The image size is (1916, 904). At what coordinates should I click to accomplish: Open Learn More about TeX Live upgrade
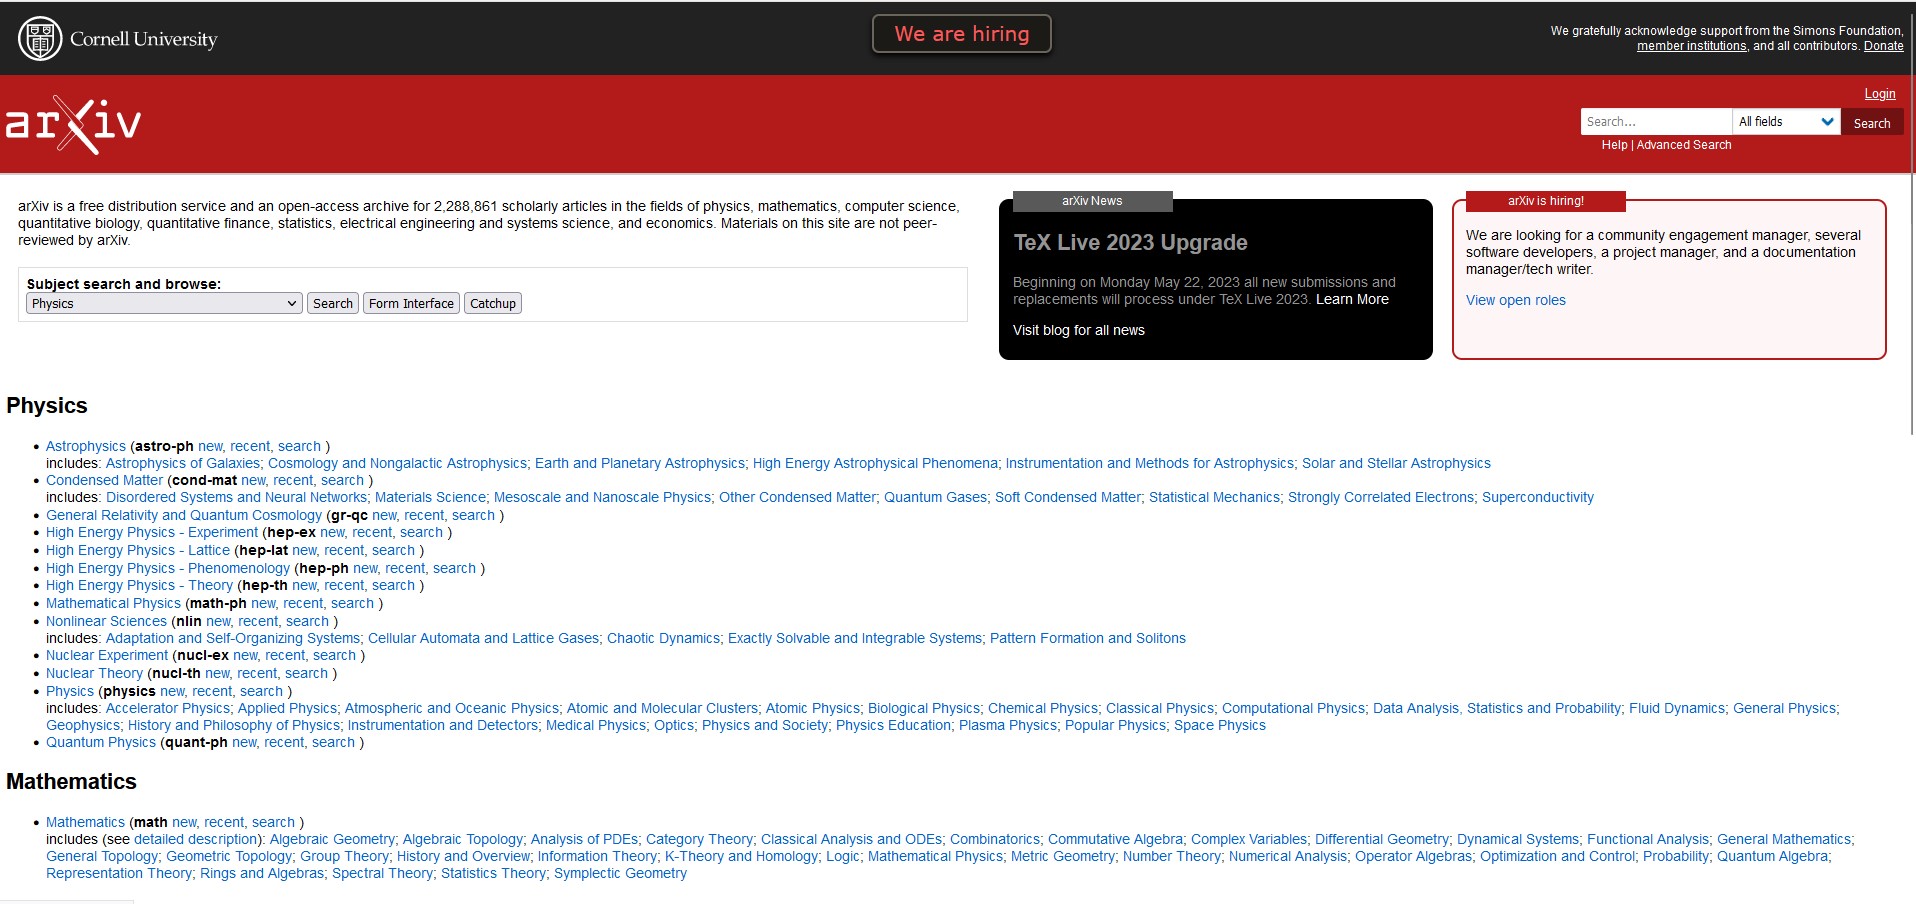[1352, 300]
